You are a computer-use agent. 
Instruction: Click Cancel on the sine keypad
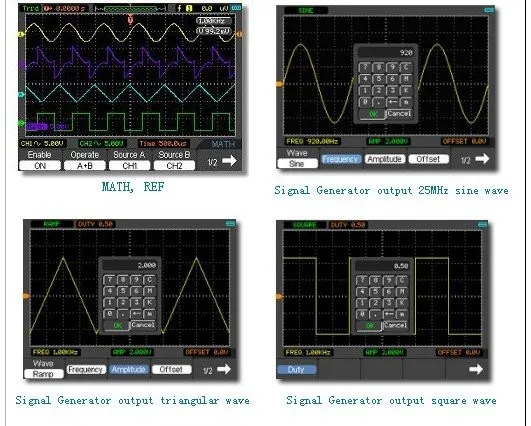point(399,113)
